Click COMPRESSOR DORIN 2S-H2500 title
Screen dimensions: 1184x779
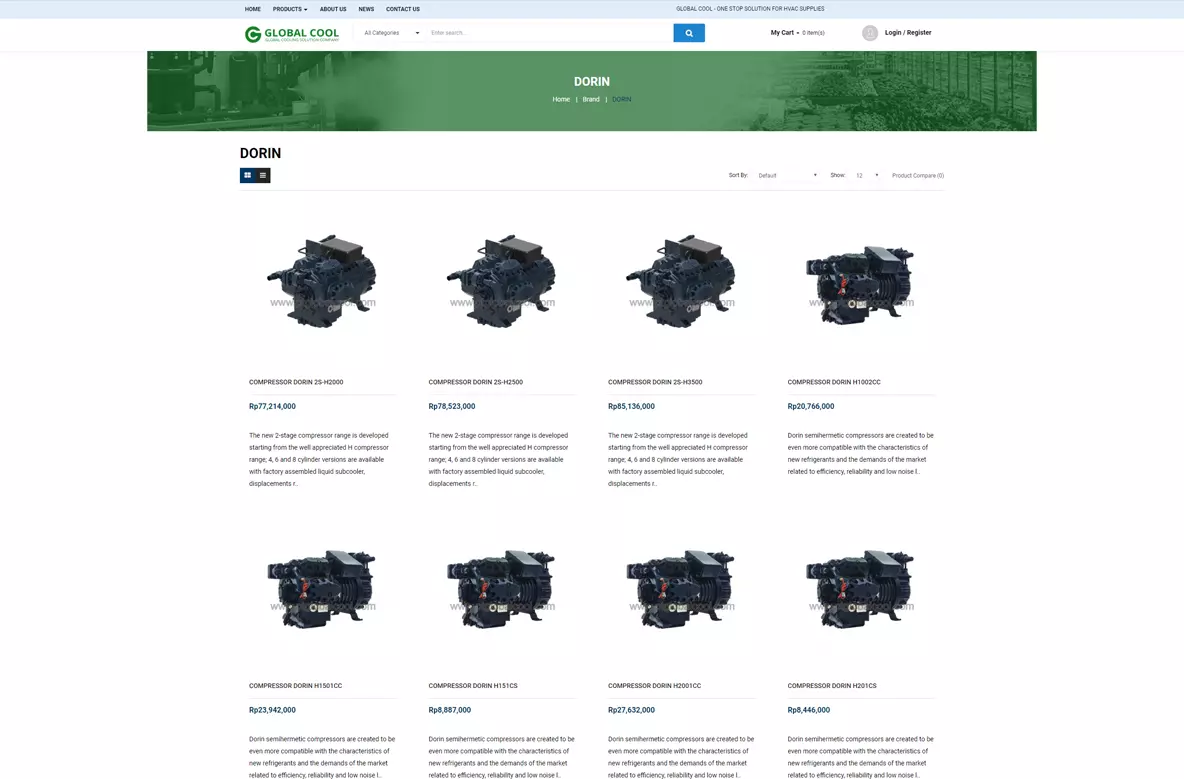pos(476,382)
